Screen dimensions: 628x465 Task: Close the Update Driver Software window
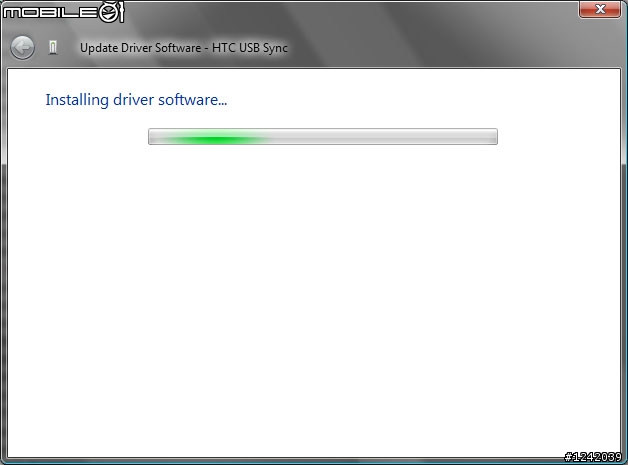click(x=600, y=9)
